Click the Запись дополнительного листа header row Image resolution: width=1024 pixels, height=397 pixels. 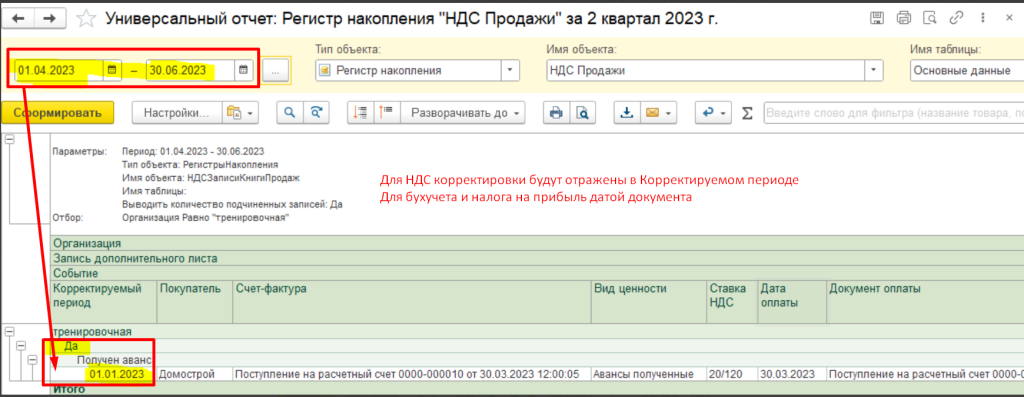pos(537,259)
